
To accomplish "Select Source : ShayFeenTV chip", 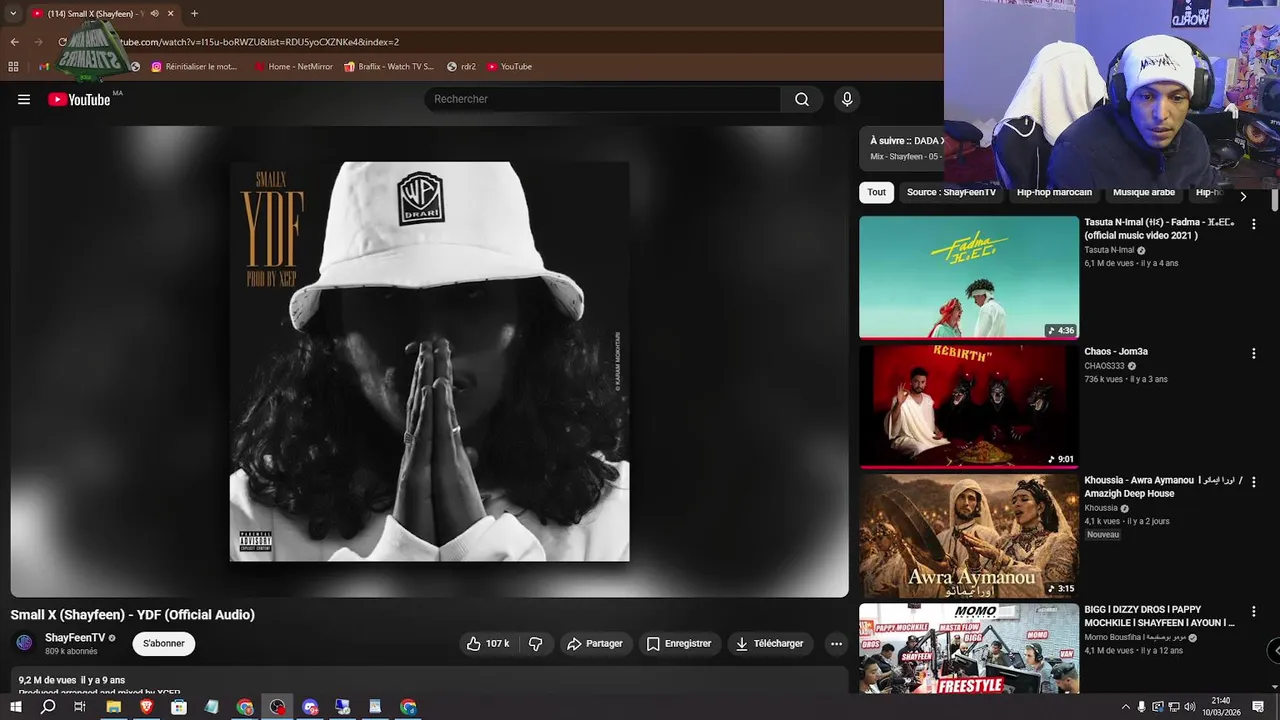I will click(x=951, y=192).
